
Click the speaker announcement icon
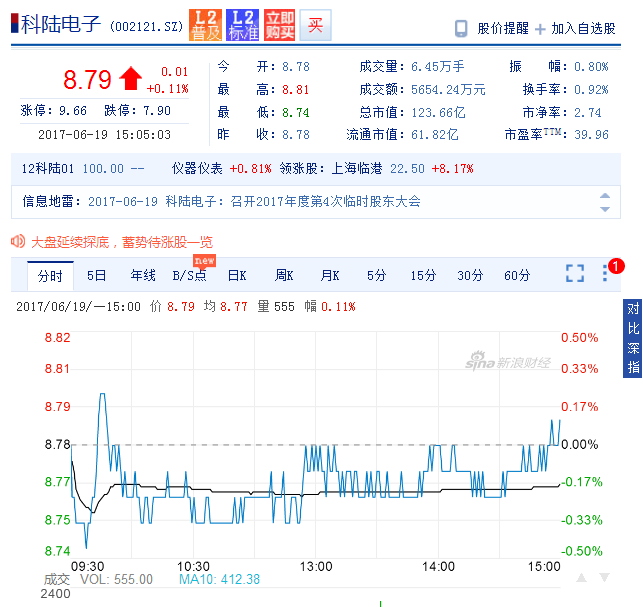pyautogui.click(x=17, y=241)
